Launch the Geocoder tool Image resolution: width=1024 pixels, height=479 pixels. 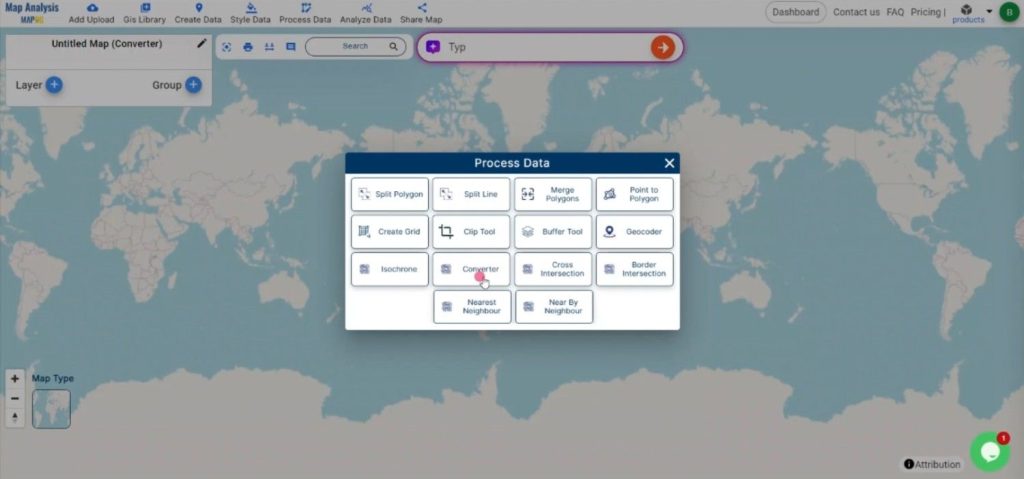[x=635, y=232]
